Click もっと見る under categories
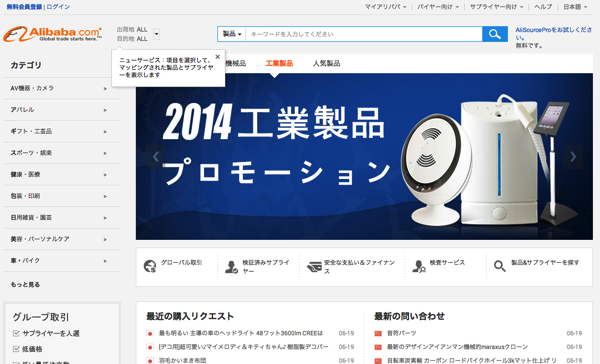600x364 pixels. (x=25, y=284)
